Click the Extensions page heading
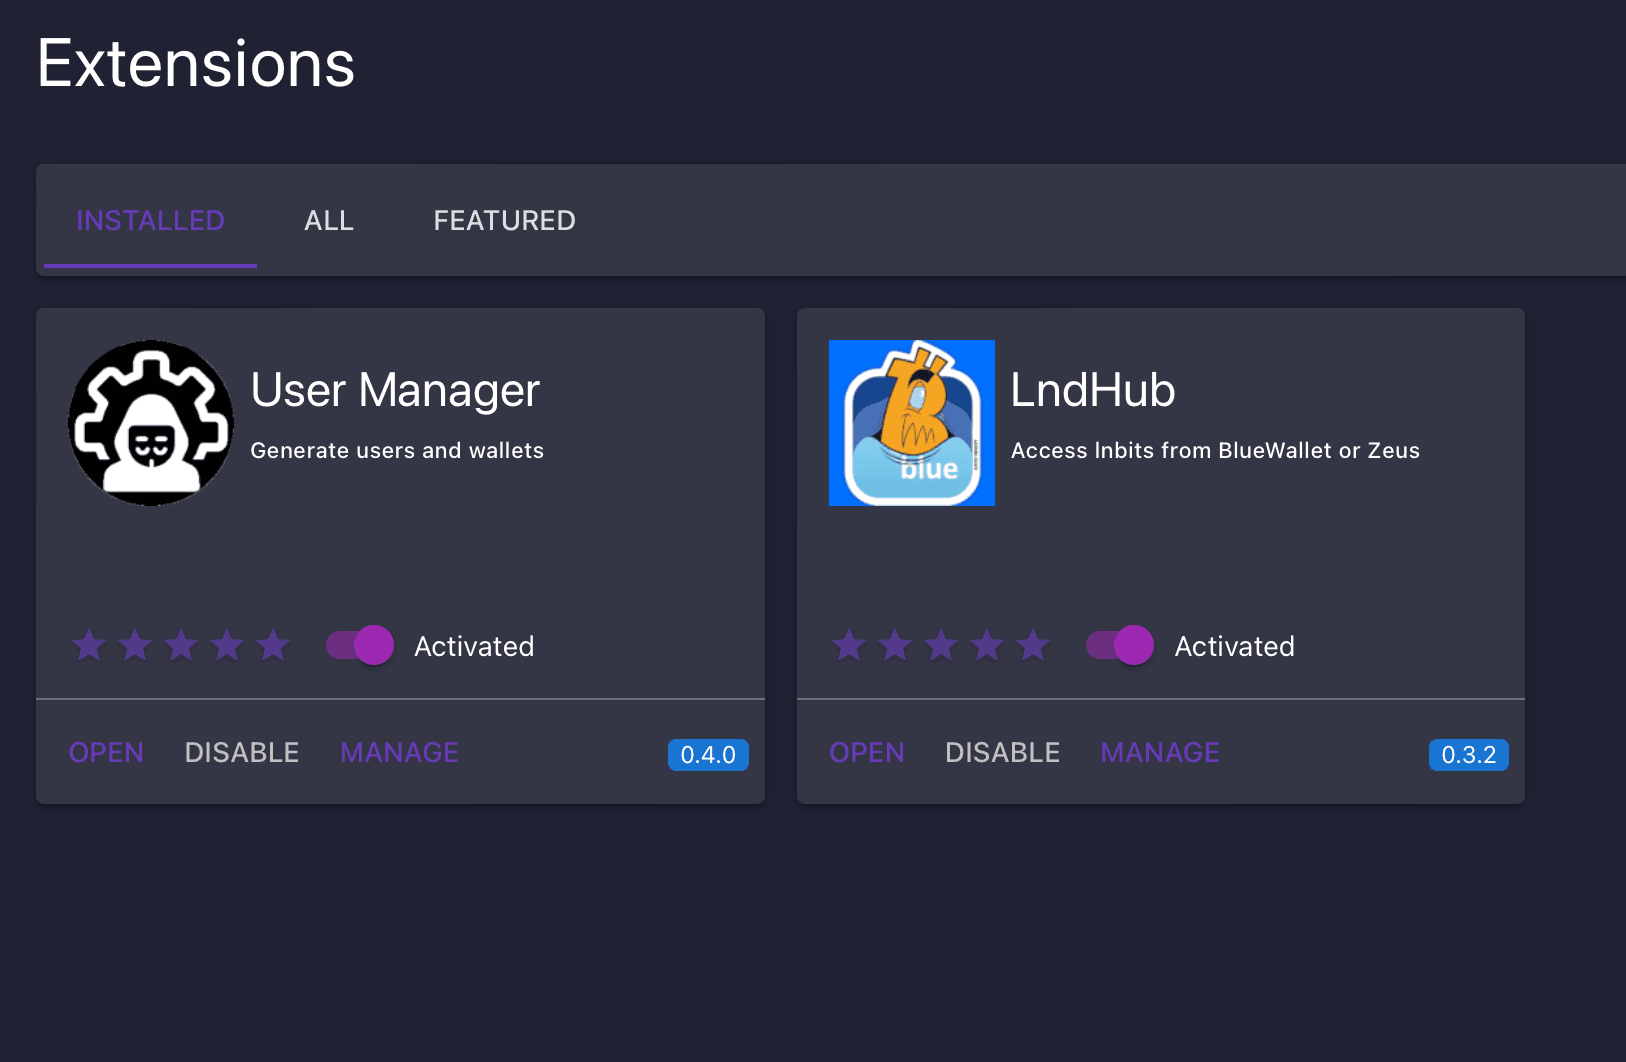 (x=196, y=64)
